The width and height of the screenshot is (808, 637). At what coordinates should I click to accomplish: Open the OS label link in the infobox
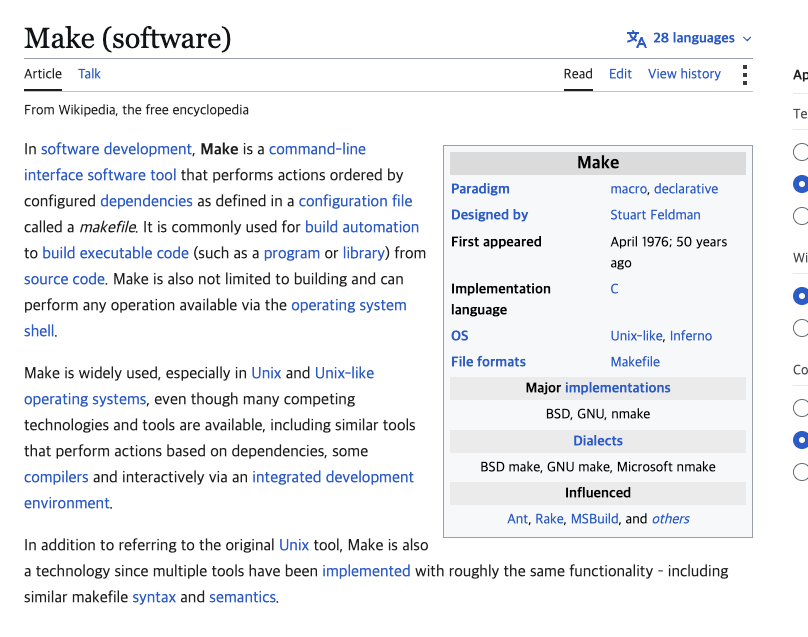(x=460, y=336)
